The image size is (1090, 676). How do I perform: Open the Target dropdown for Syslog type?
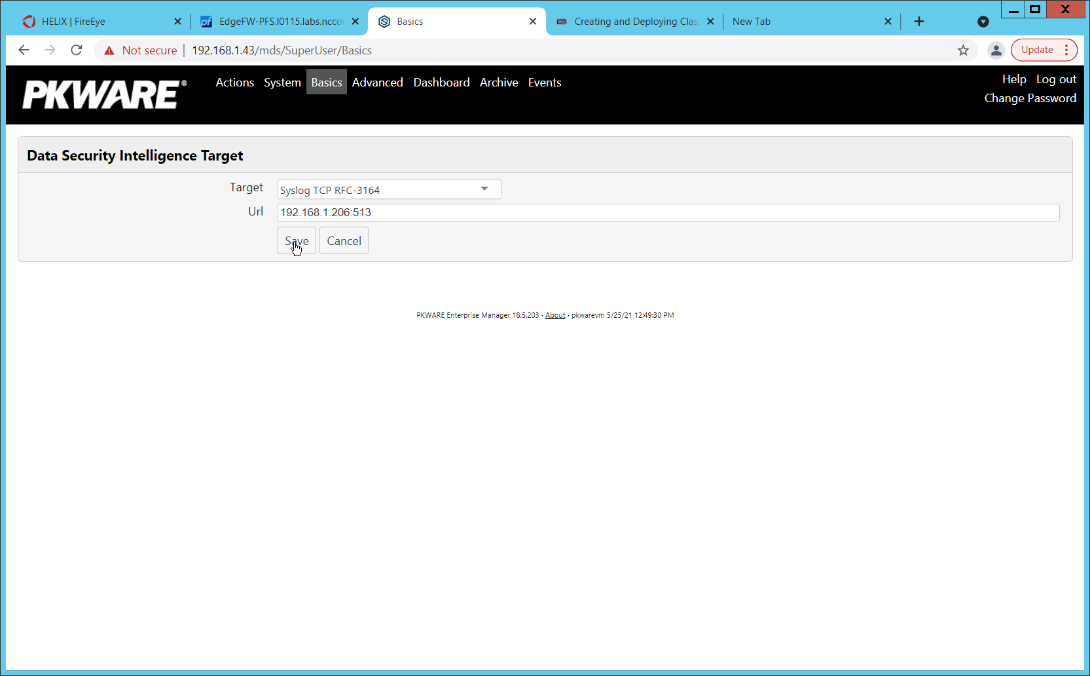point(389,189)
